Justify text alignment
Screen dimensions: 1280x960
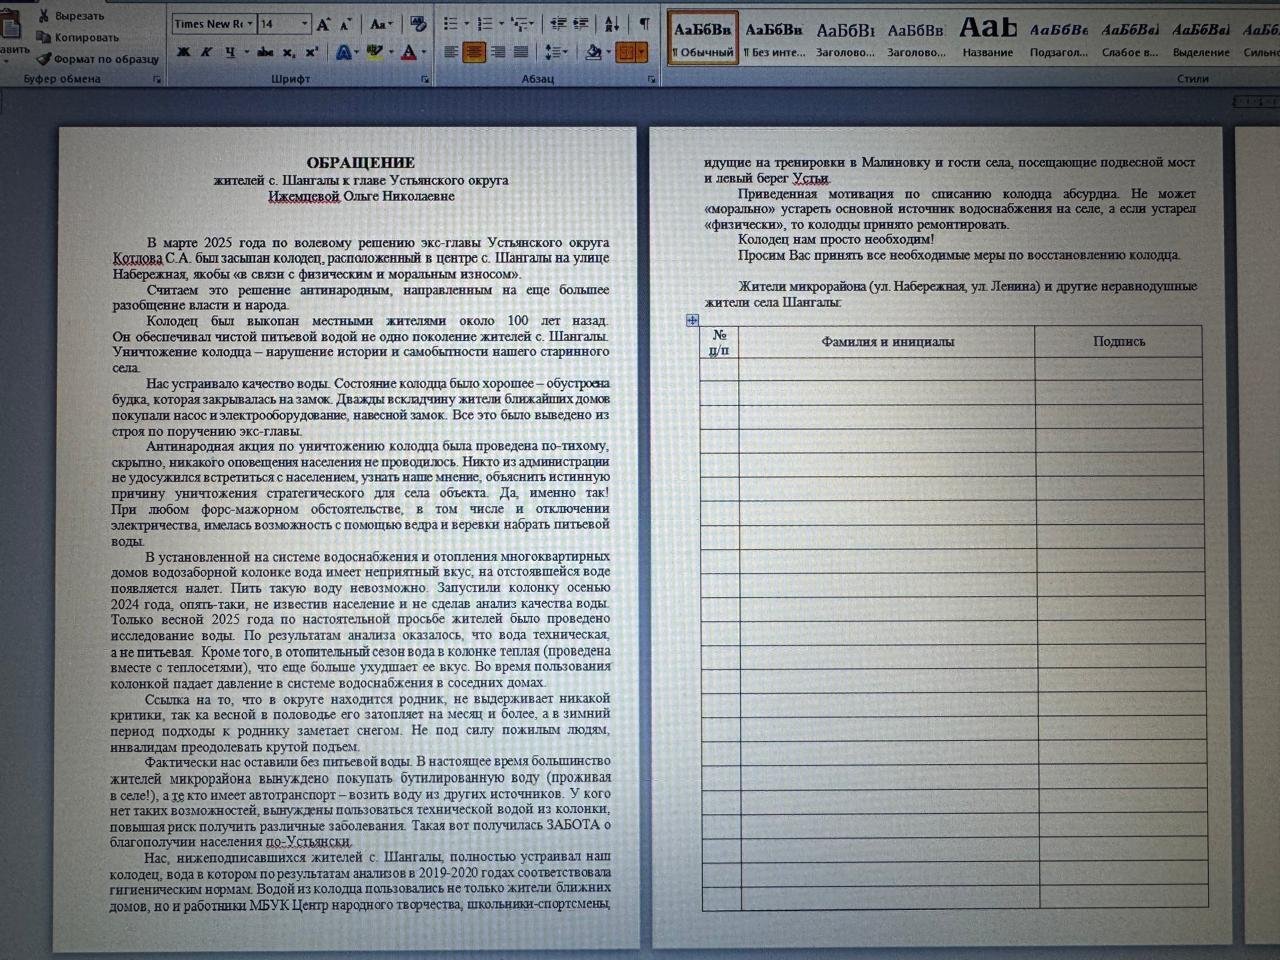[x=520, y=52]
